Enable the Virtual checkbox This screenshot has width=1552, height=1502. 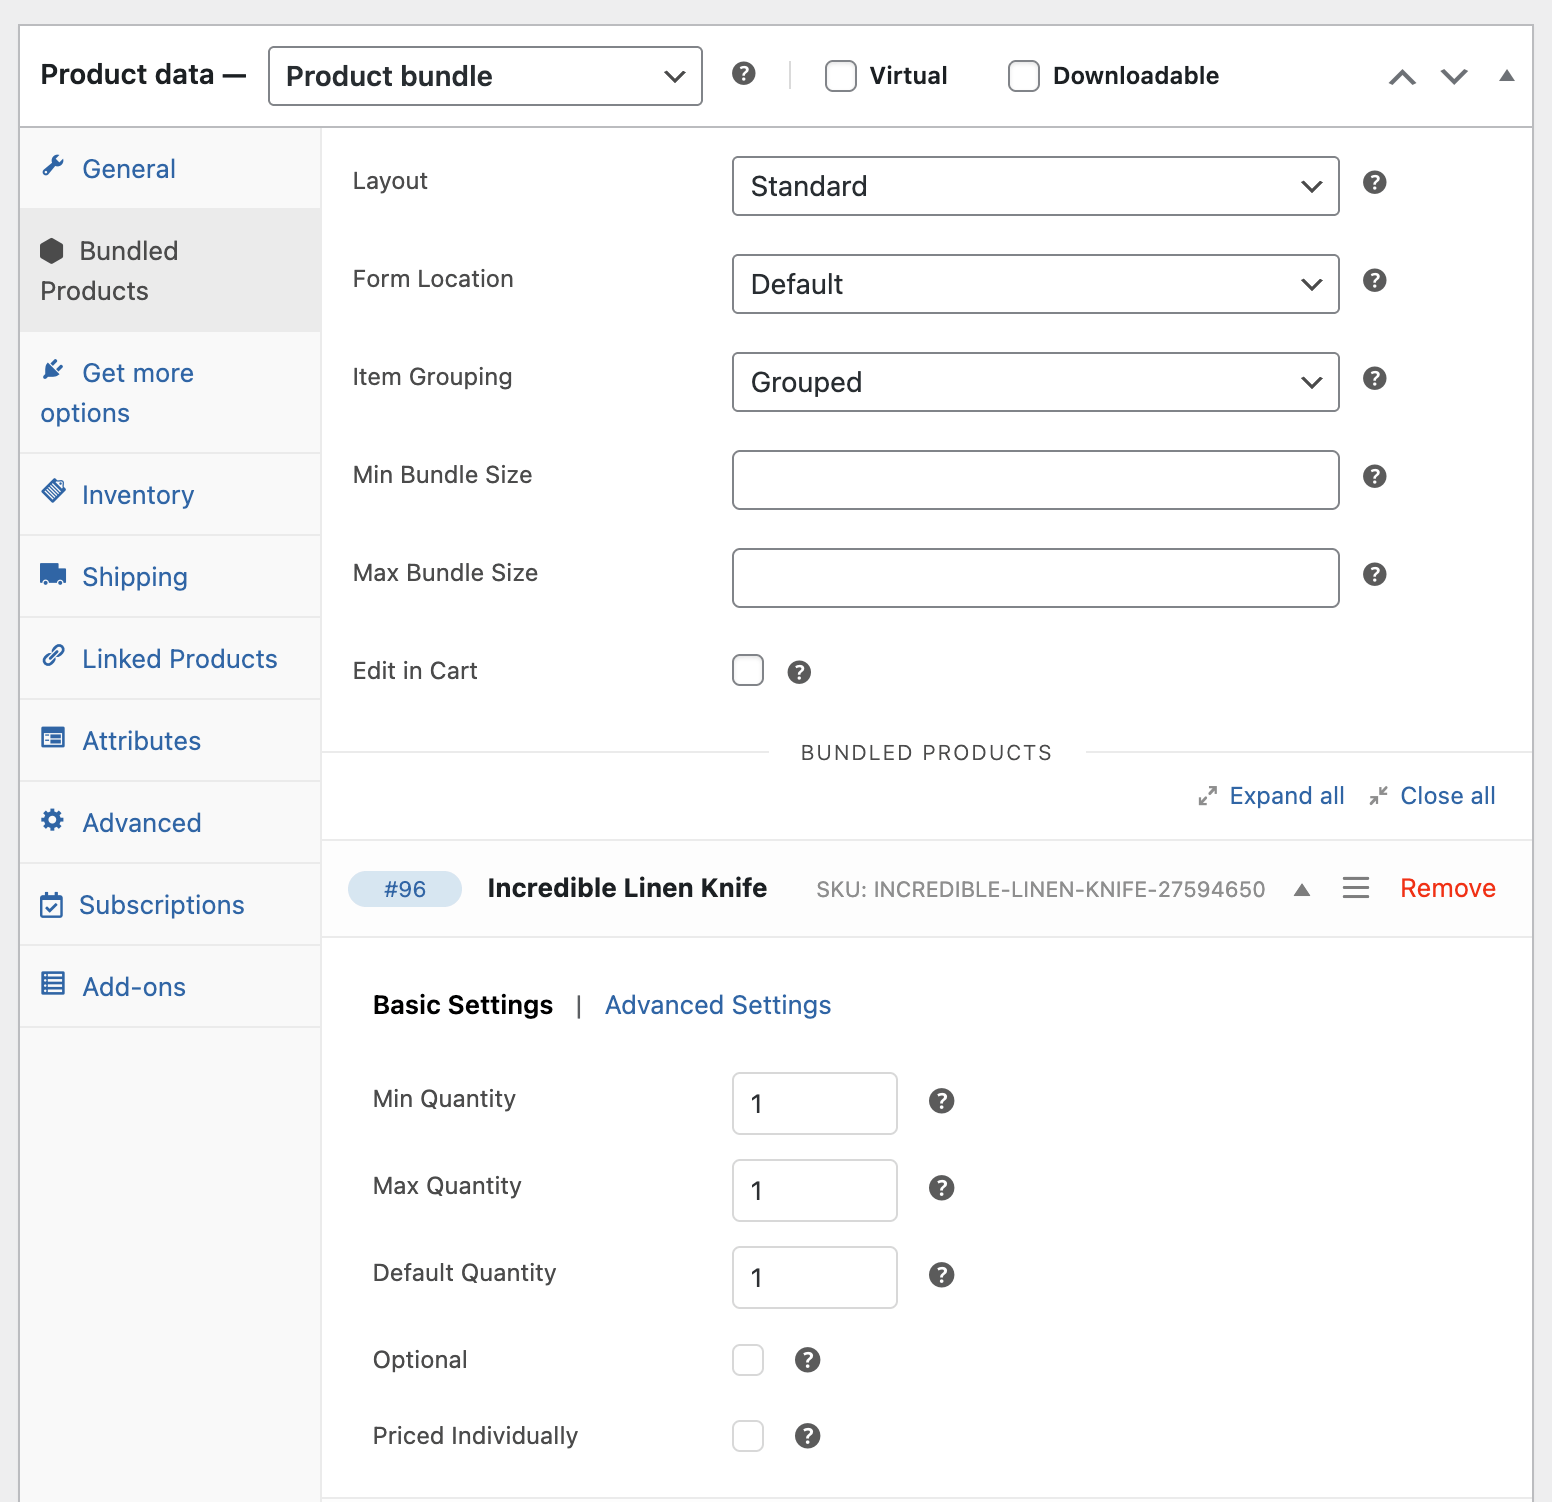point(840,76)
